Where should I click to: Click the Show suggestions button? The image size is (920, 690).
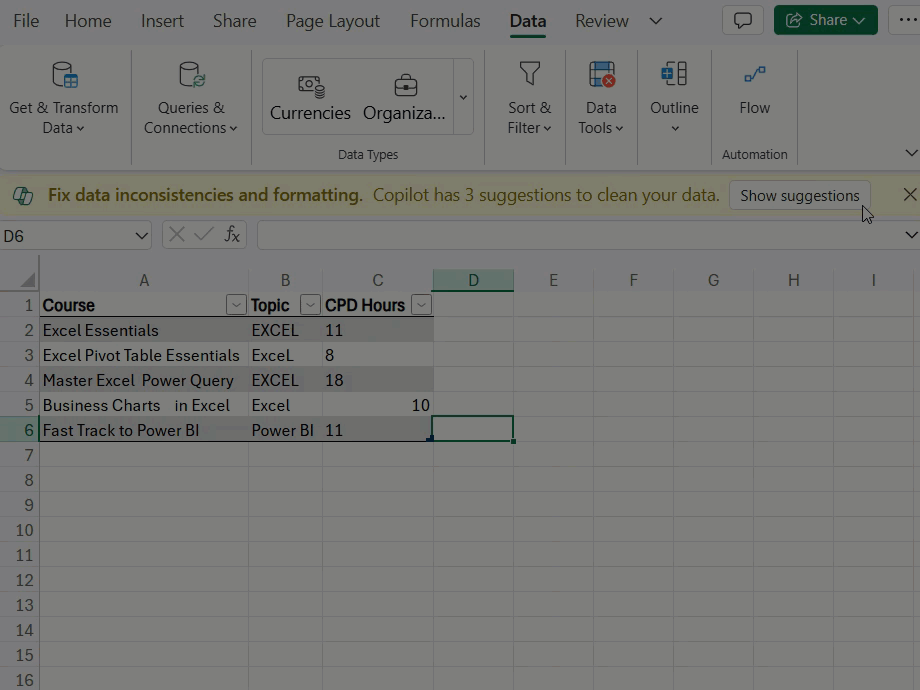click(799, 196)
